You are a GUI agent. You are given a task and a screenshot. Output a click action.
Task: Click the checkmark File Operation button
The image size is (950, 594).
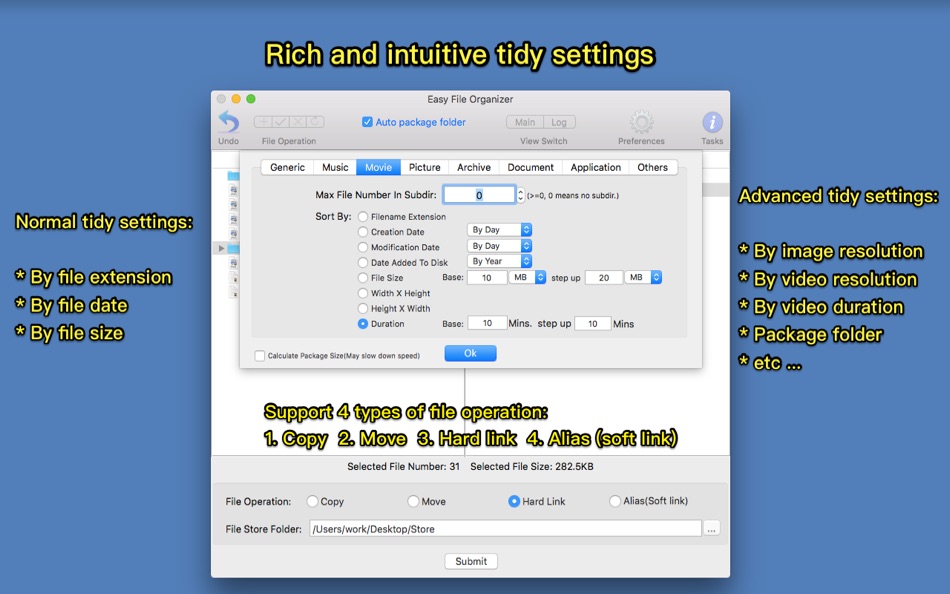pyautogui.click(x=281, y=122)
